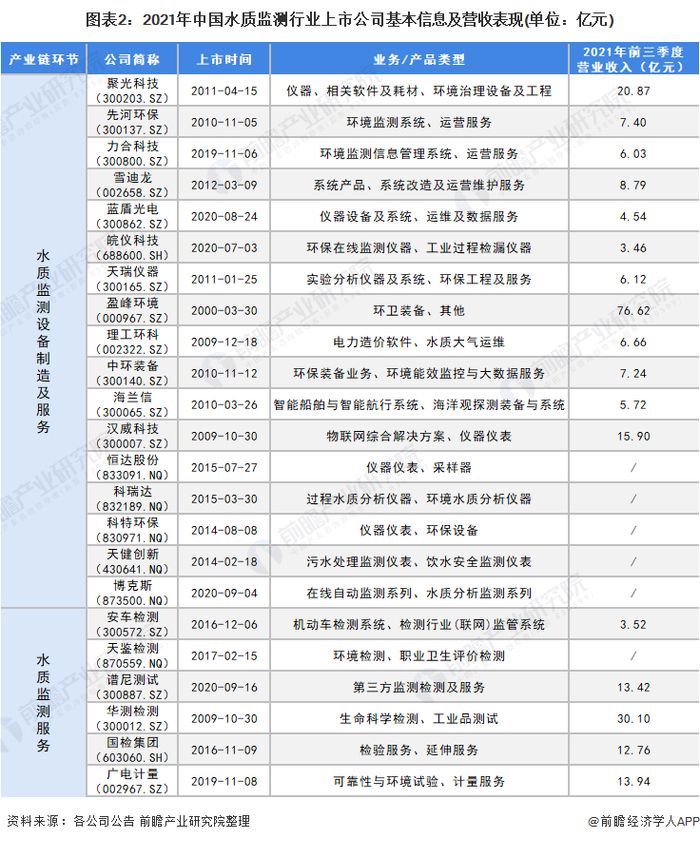Click business cell '环境监测系统、运营服务'
The width and height of the screenshot is (700, 841).
point(419,122)
